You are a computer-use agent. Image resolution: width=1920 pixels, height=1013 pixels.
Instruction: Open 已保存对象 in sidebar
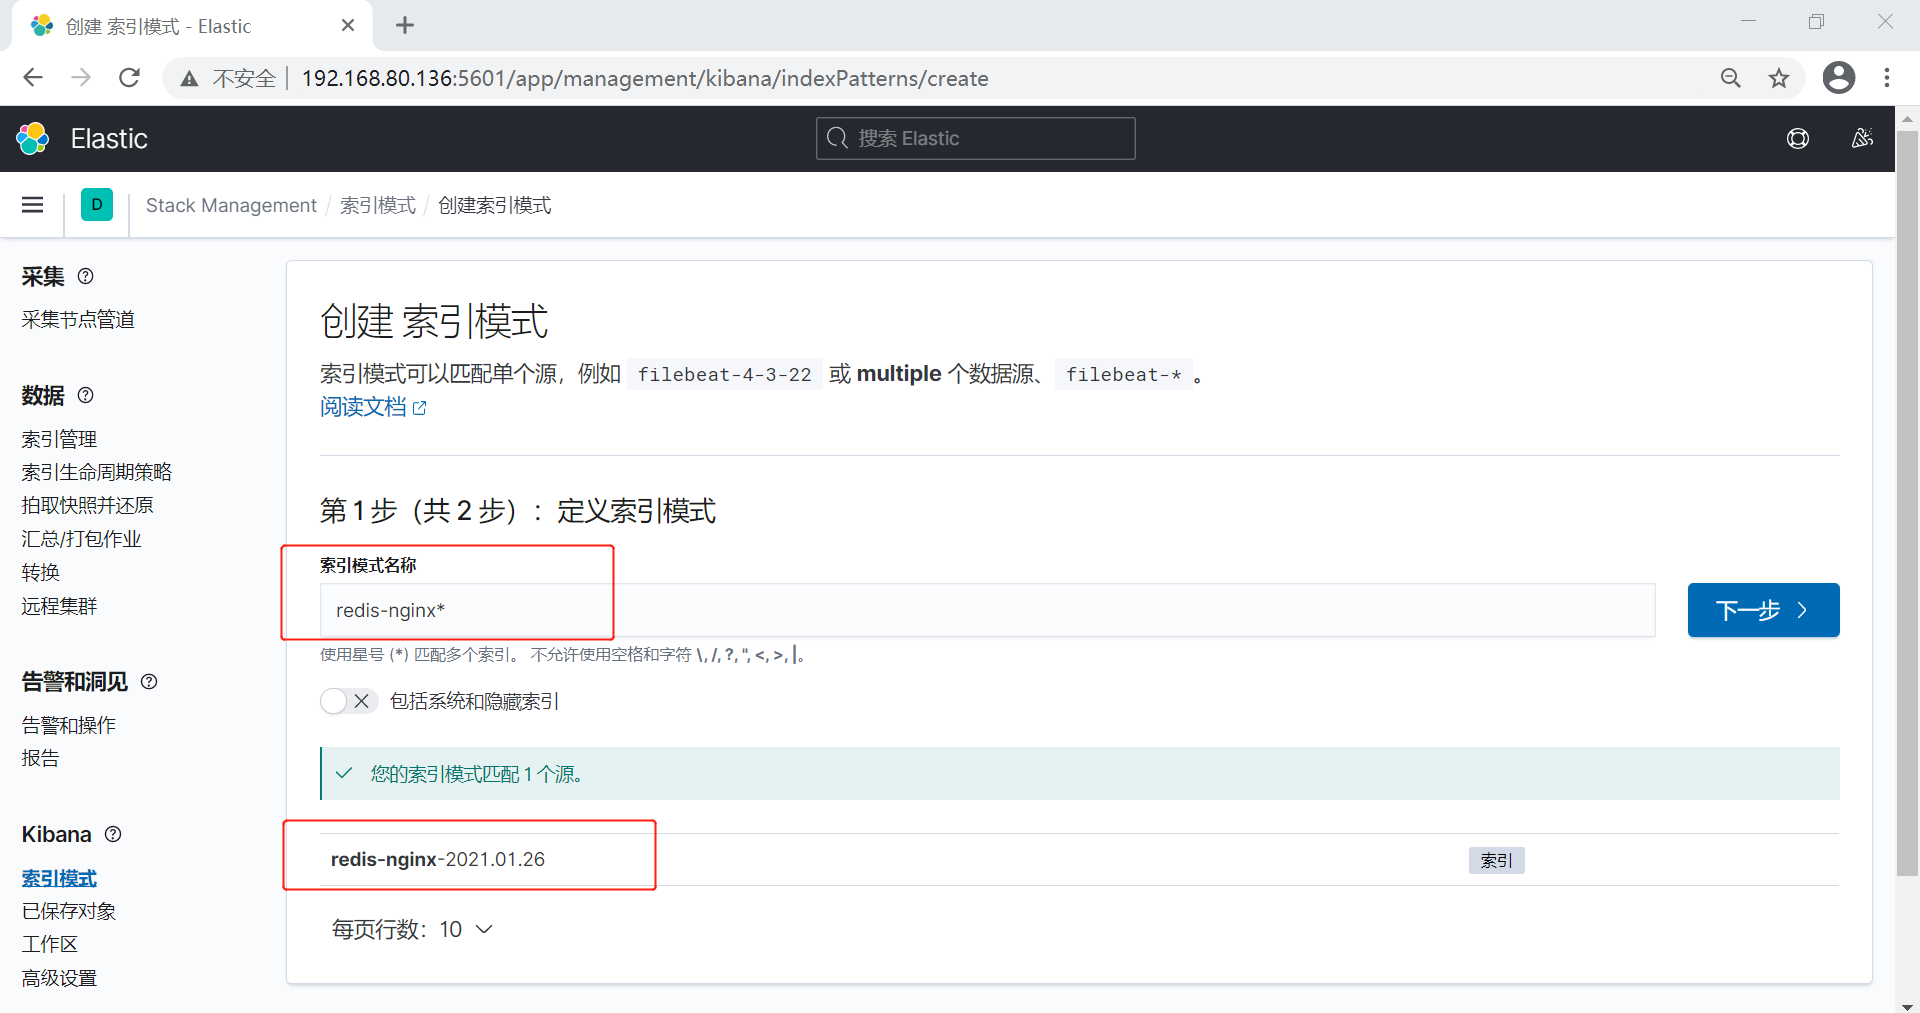click(69, 911)
